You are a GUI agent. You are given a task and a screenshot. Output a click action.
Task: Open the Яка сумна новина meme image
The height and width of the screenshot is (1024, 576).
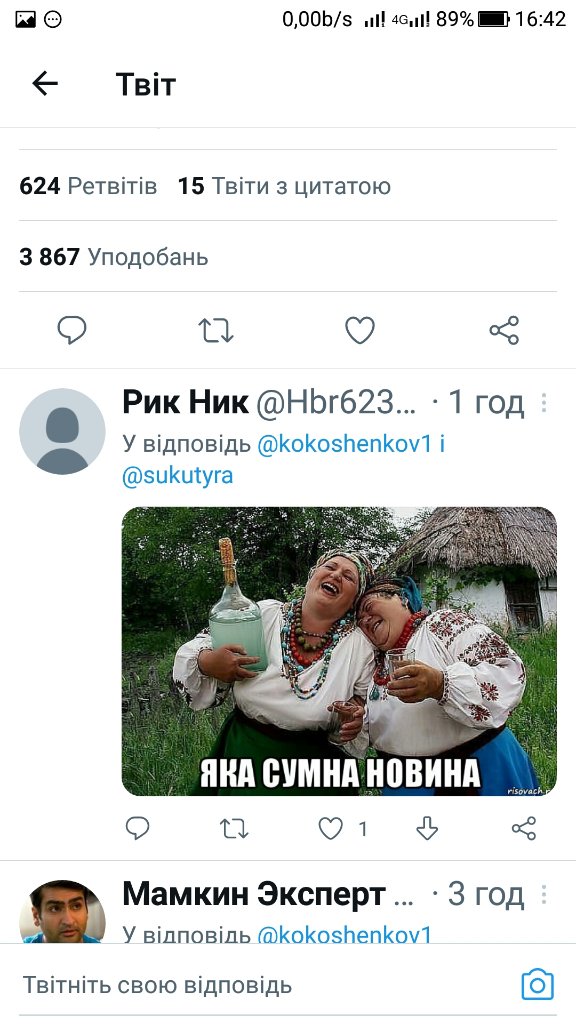(x=339, y=651)
